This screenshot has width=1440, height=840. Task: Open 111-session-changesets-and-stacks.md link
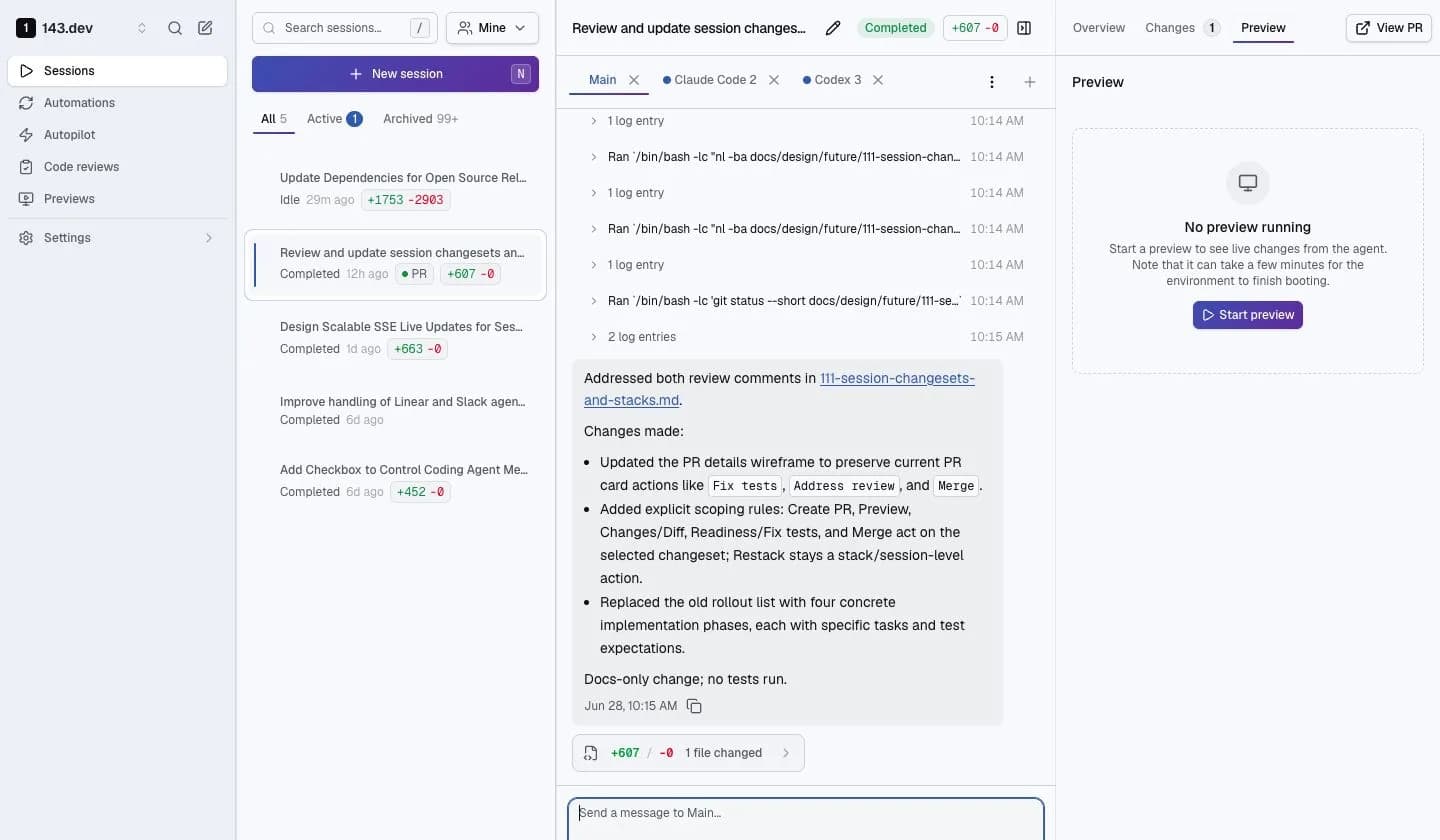click(897, 378)
